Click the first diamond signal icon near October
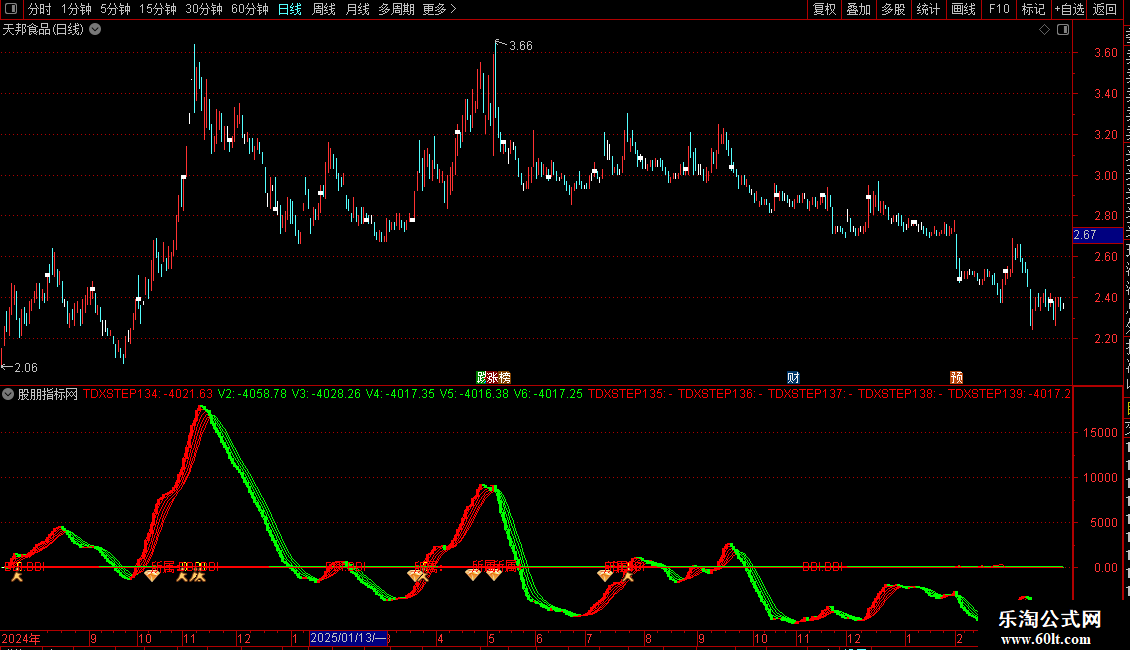 [152, 575]
